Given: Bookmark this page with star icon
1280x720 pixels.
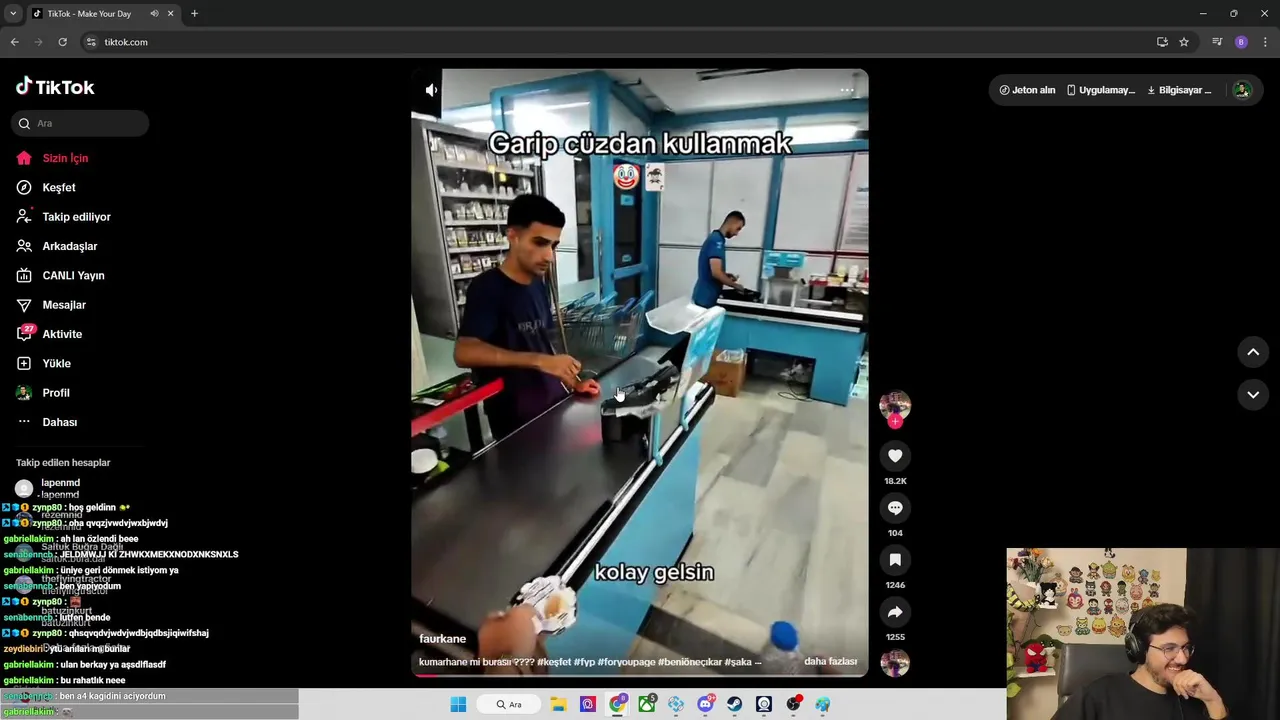Looking at the screenshot, I should 1184,42.
